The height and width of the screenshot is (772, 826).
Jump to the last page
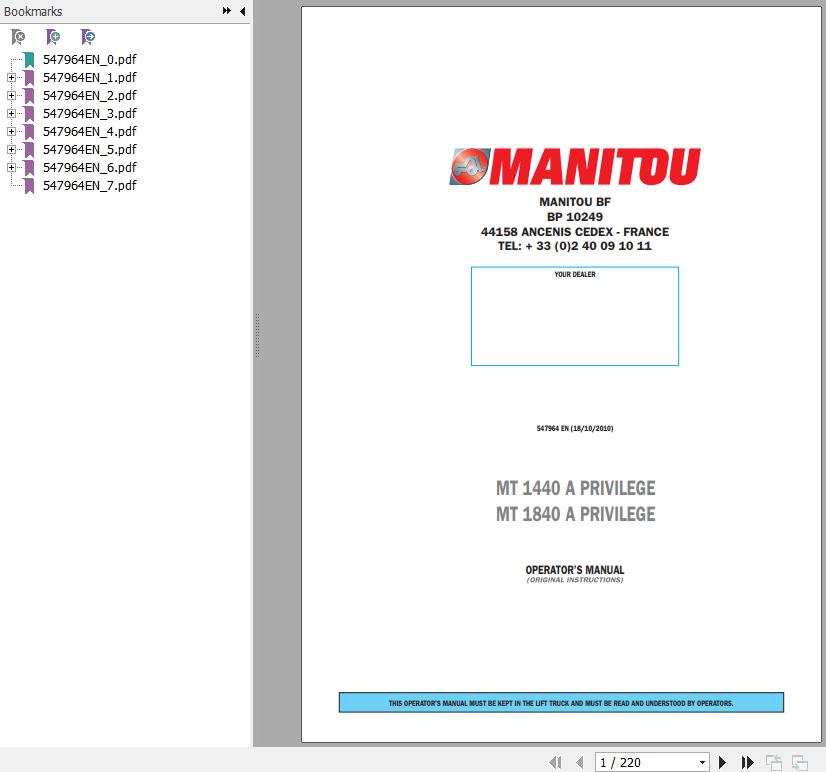pyautogui.click(x=748, y=762)
